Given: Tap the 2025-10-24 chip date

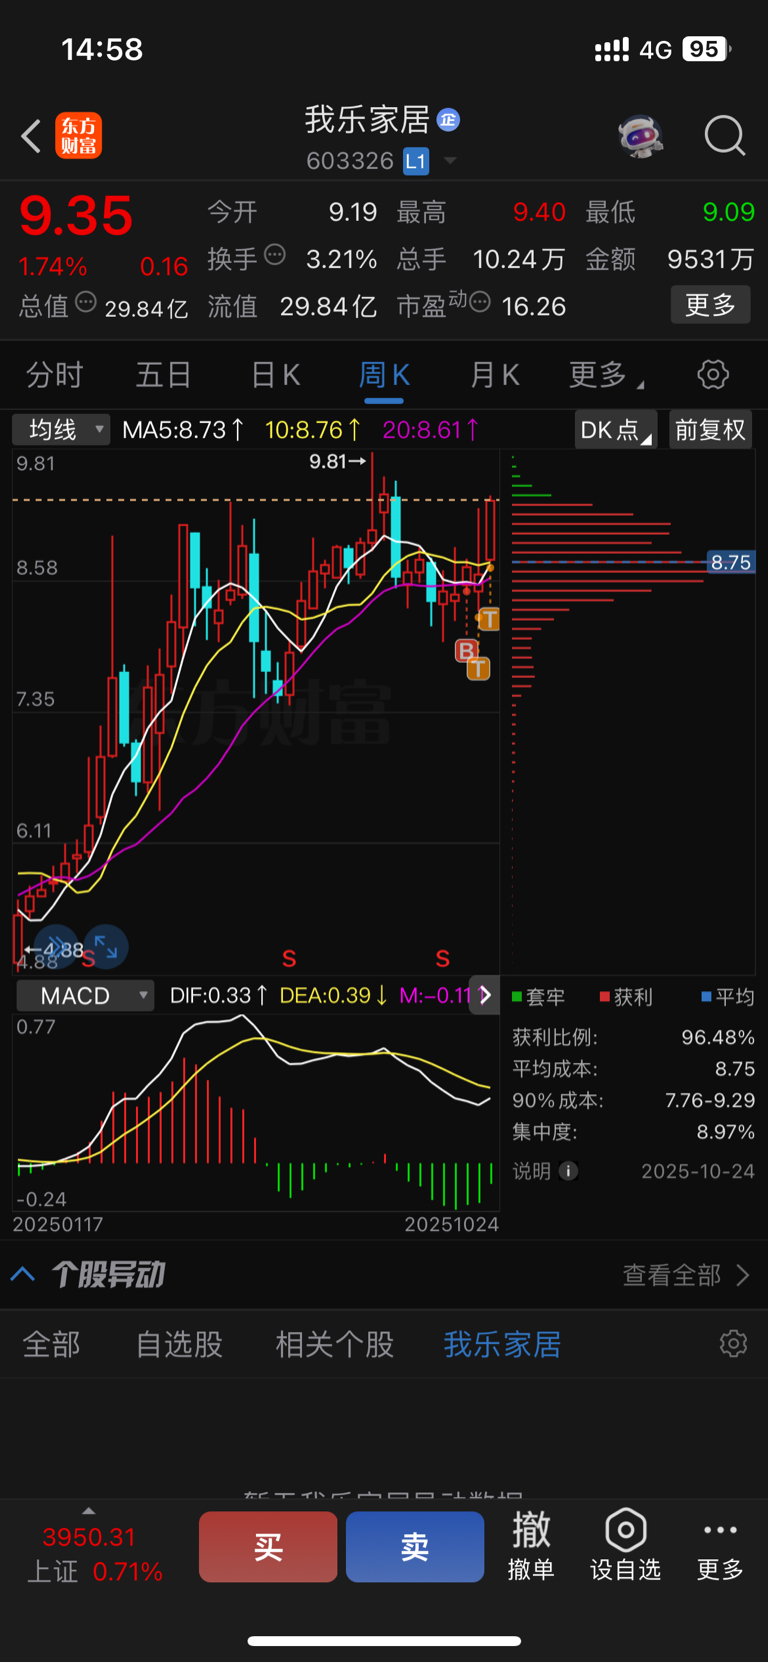Looking at the screenshot, I should point(698,1171).
